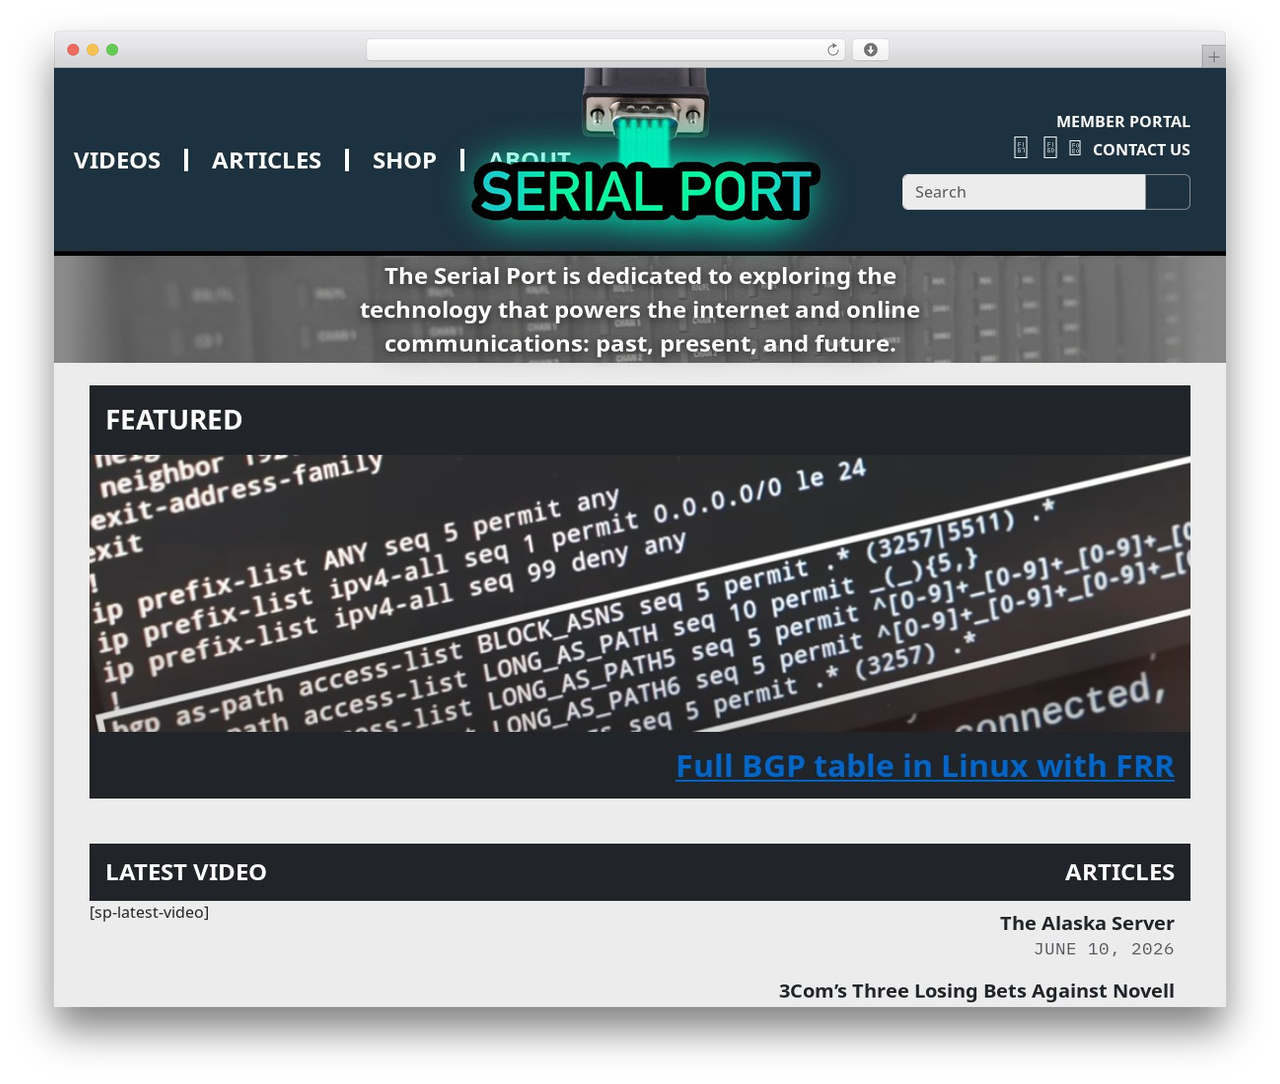
Task: Open the VIDEOS menu item
Action: 117,160
